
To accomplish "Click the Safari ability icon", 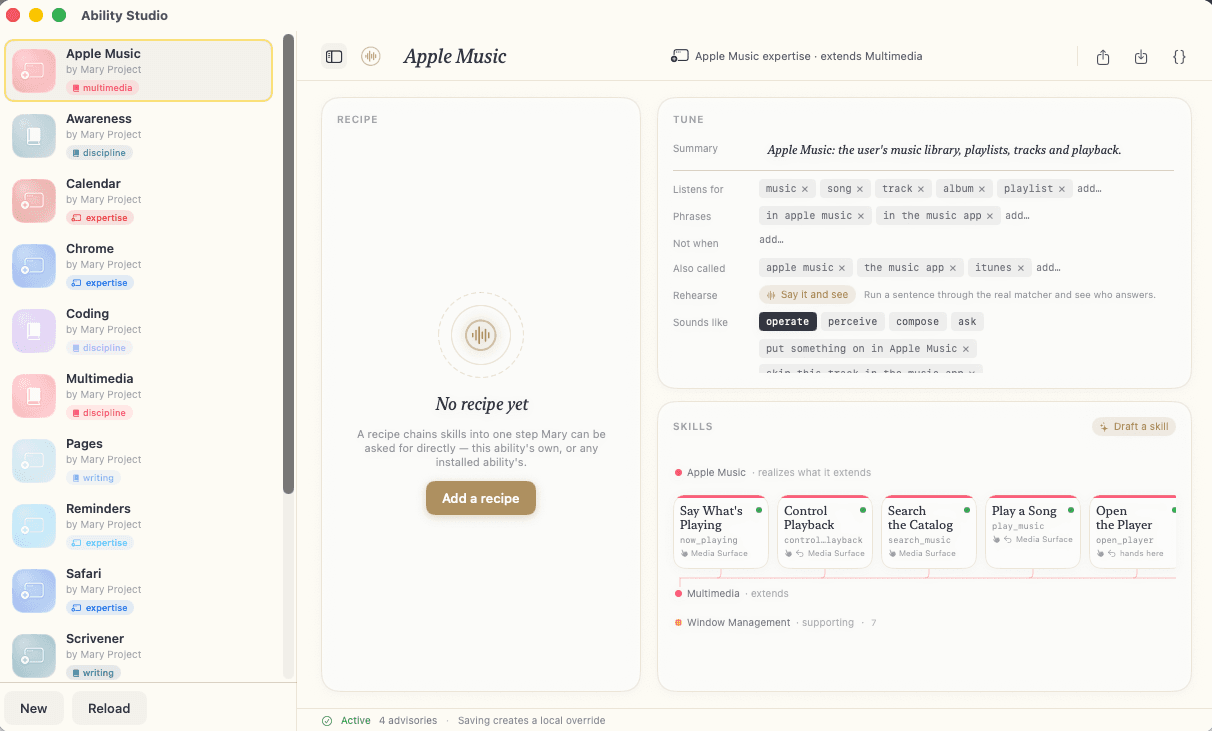I will [x=34, y=591].
